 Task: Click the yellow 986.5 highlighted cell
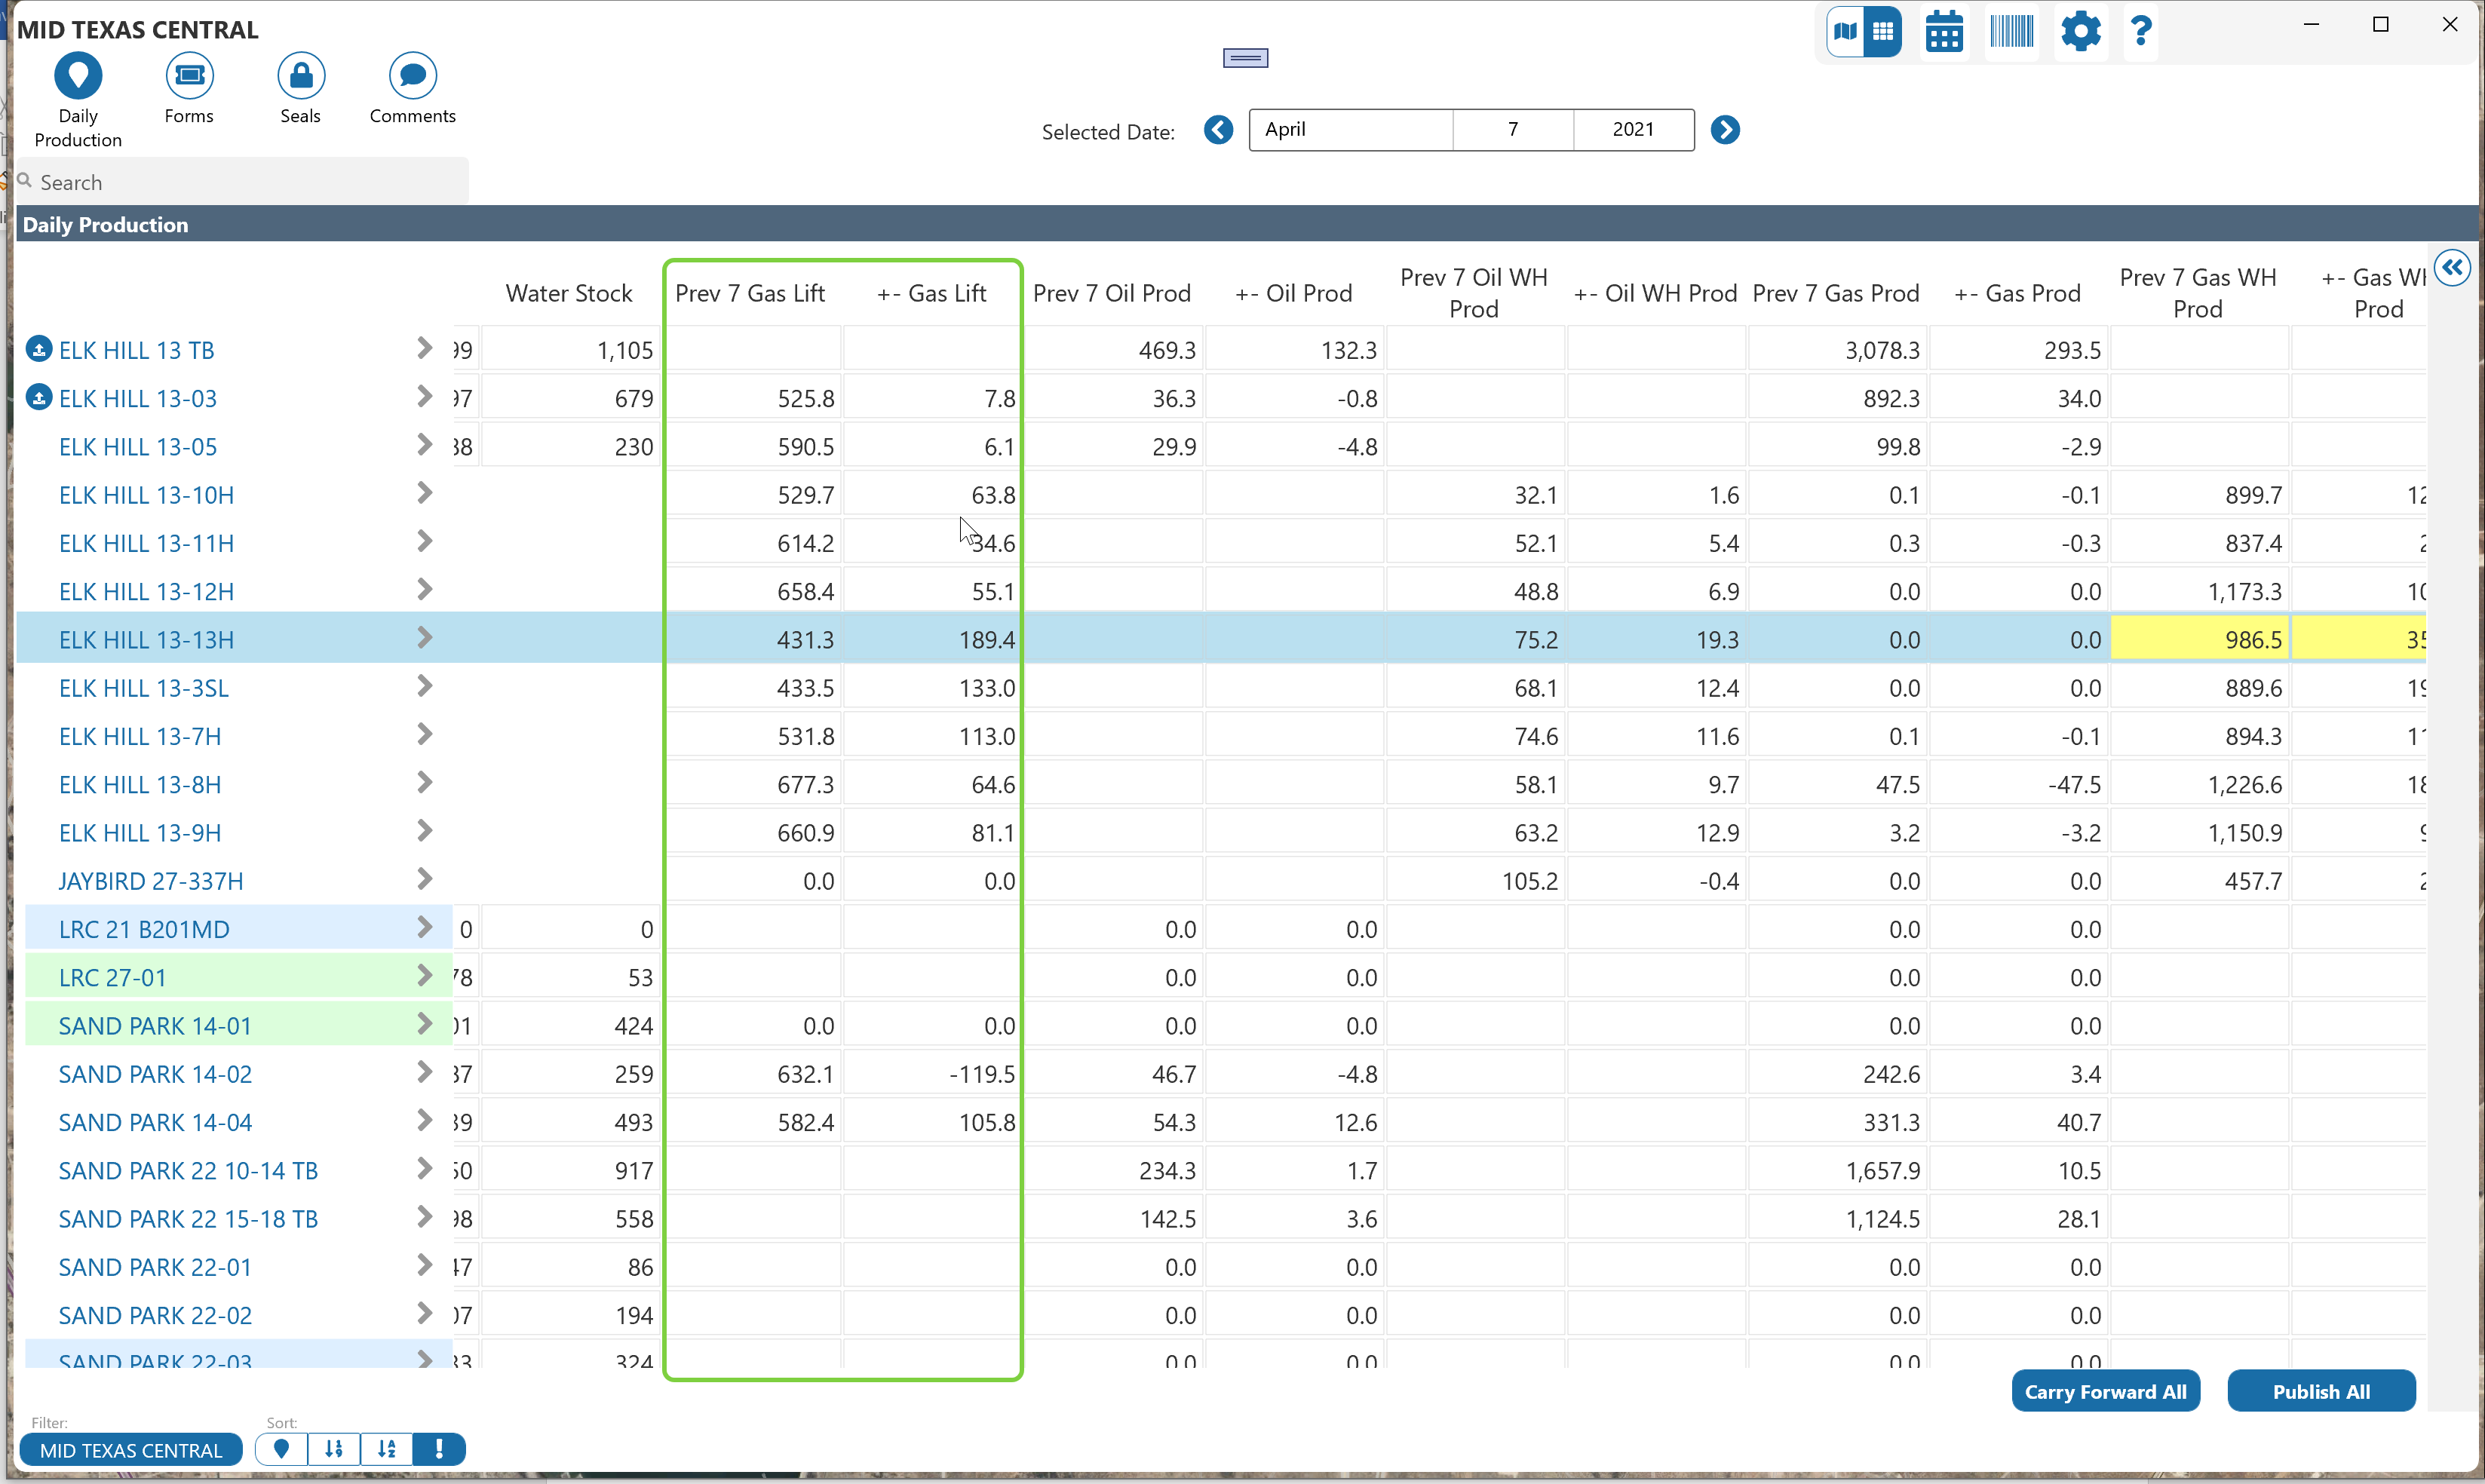pyautogui.click(x=2199, y=640)
